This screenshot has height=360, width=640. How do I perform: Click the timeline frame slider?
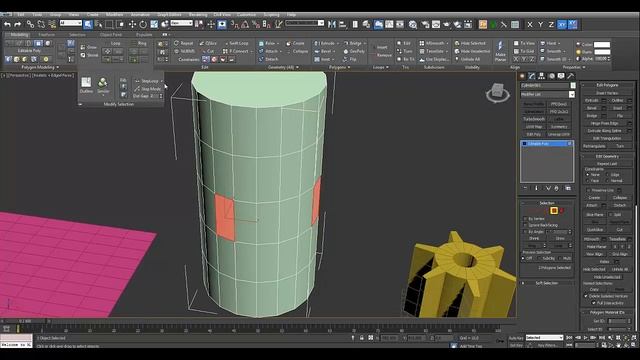[24, 321]
